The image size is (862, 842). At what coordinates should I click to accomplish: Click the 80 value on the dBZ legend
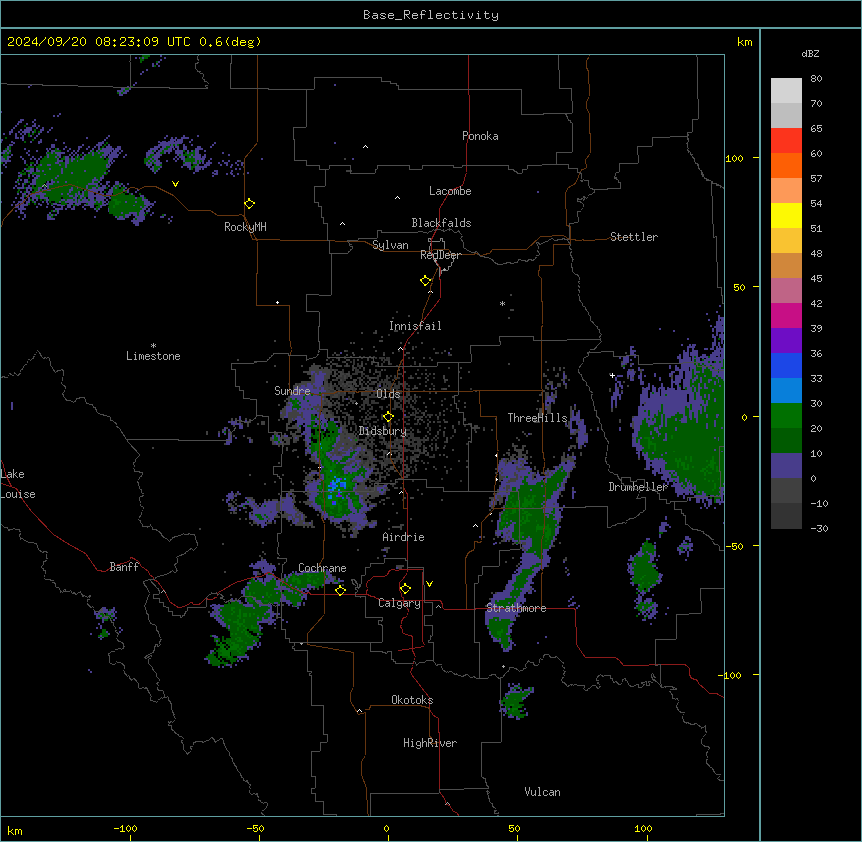[x=816, y=79]
